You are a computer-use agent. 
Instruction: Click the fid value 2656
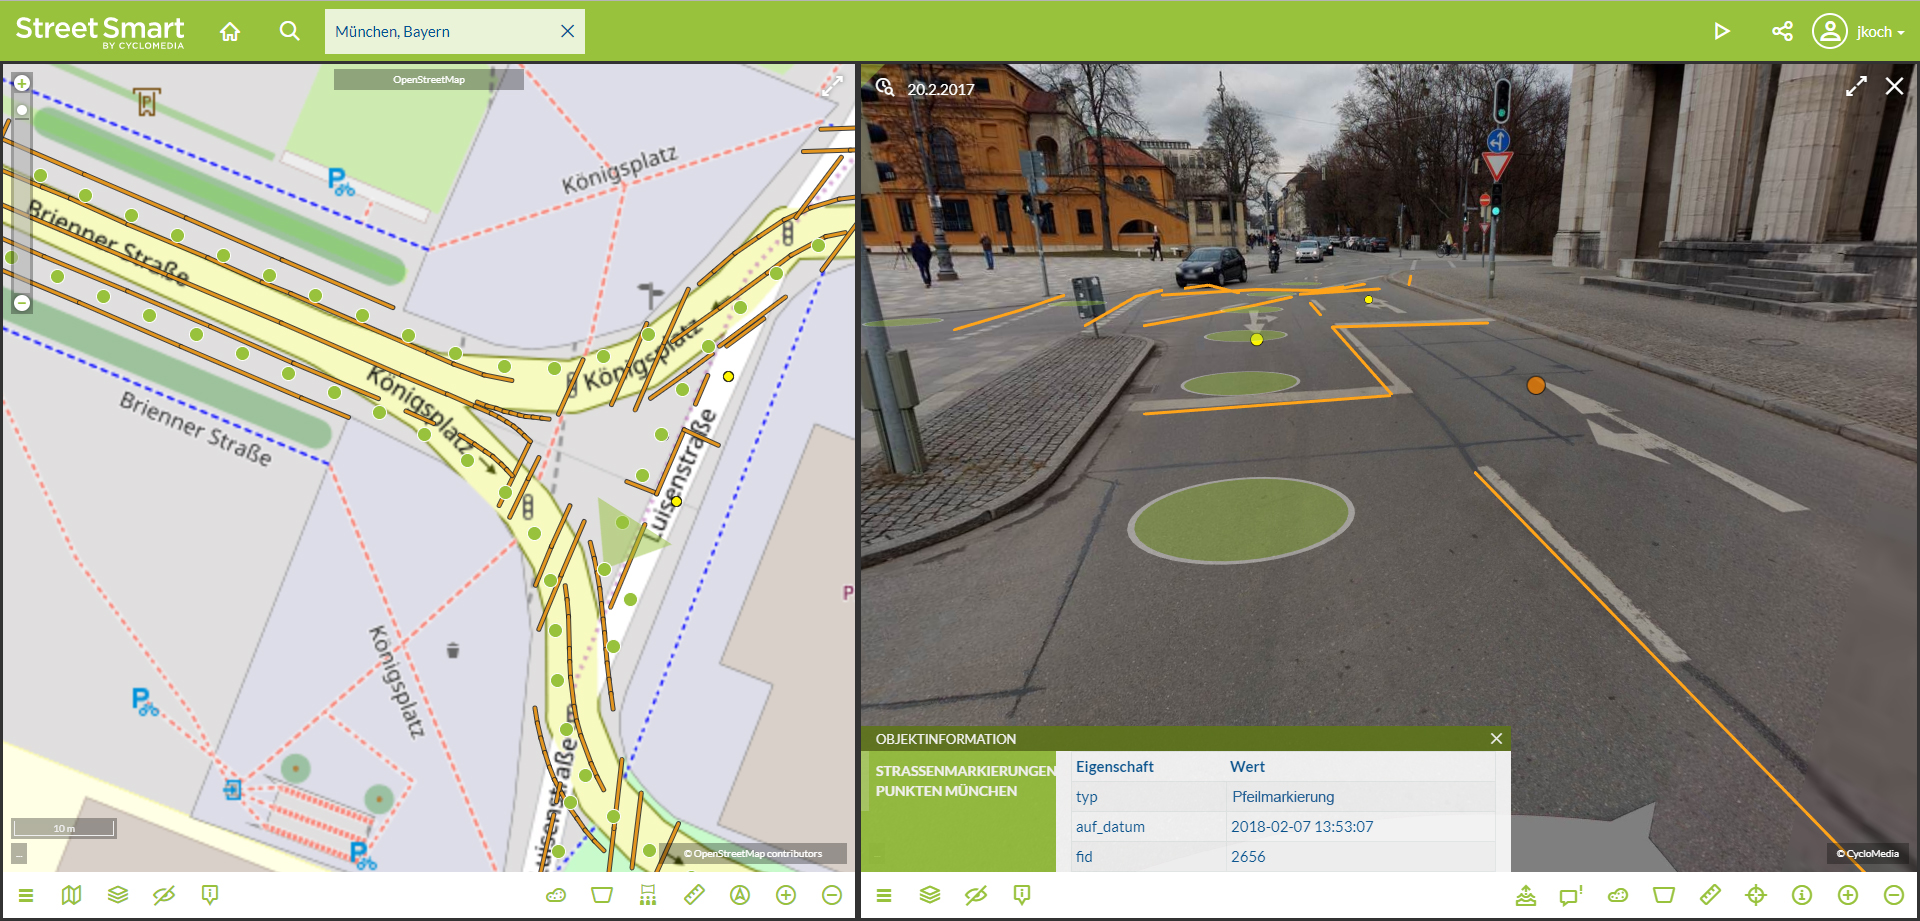(1248, 857)
